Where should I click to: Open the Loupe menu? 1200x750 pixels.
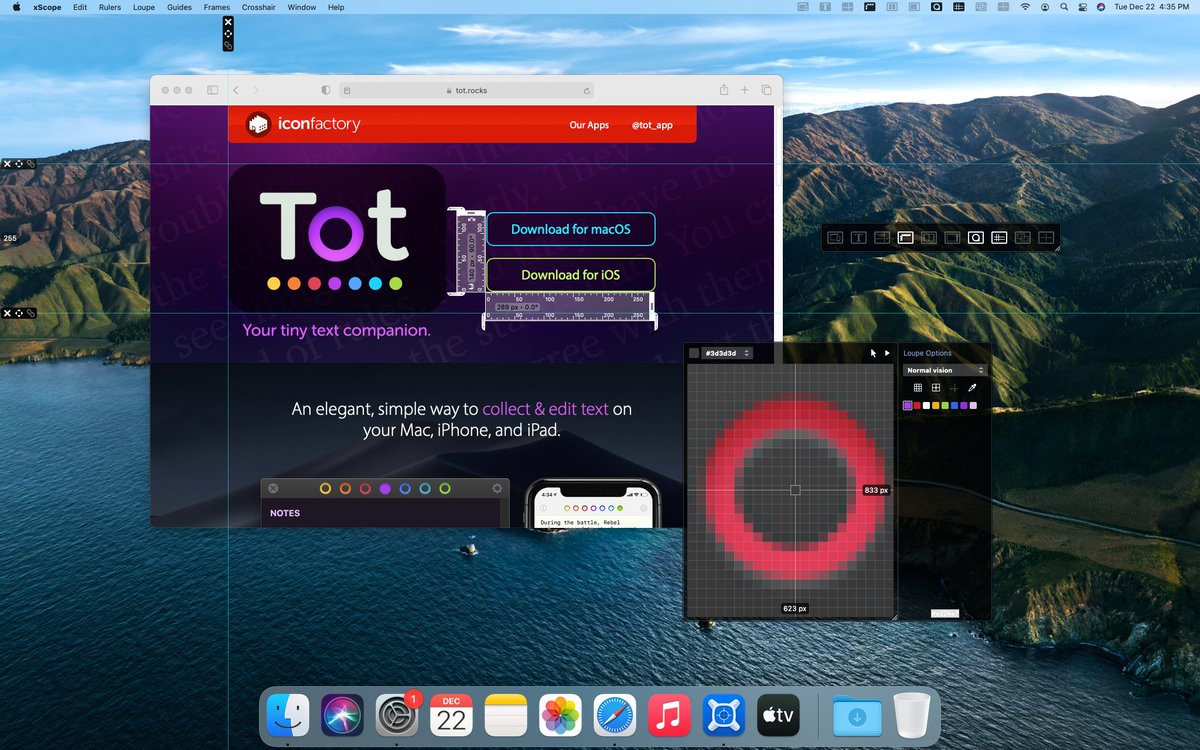pyautogui.click(x=144, y=7)
